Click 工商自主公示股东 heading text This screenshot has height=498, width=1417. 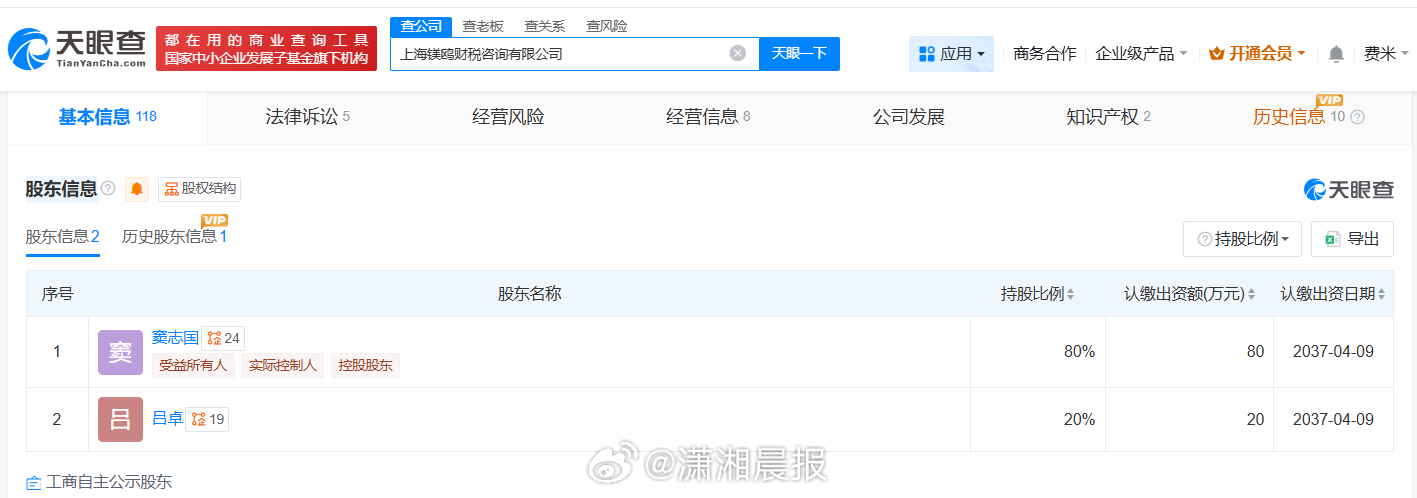pyautogui.click(x=109, y=482)
